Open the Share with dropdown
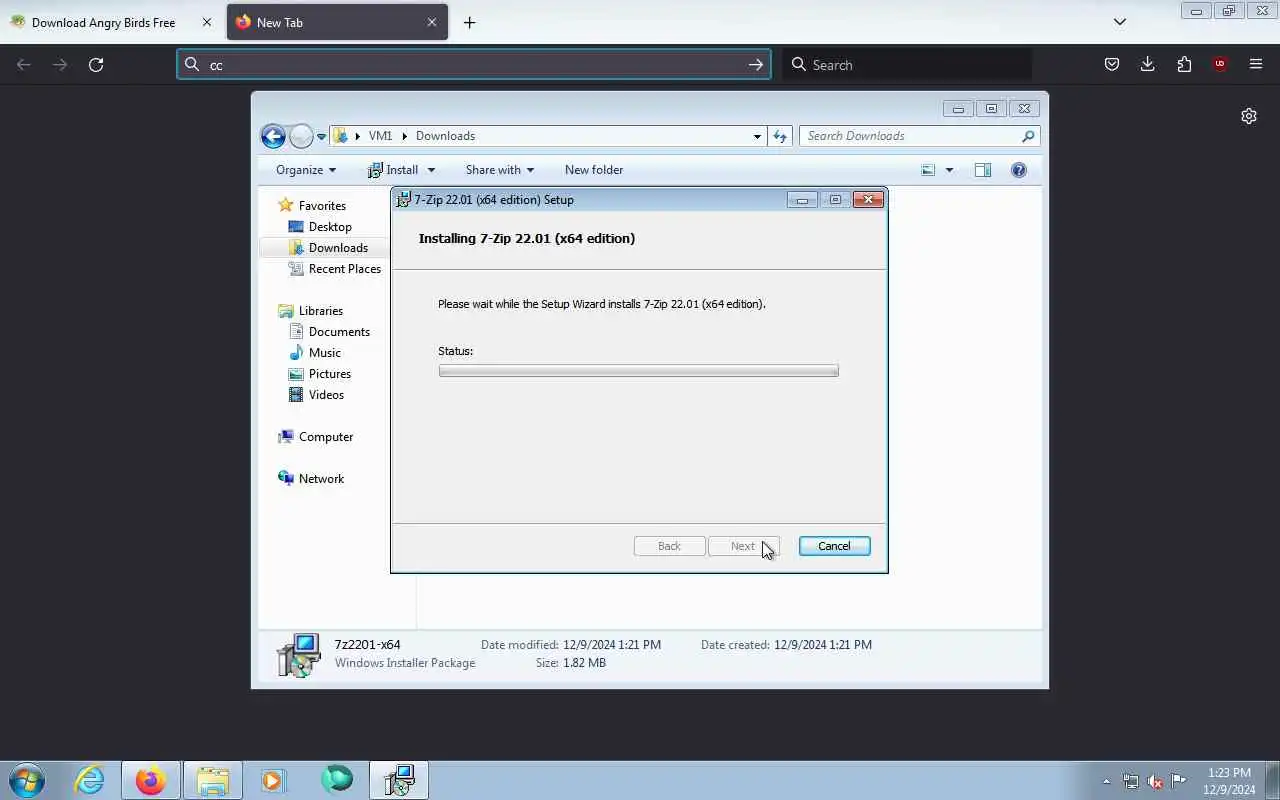The image size is (1280, 800). tap(500, 170)
